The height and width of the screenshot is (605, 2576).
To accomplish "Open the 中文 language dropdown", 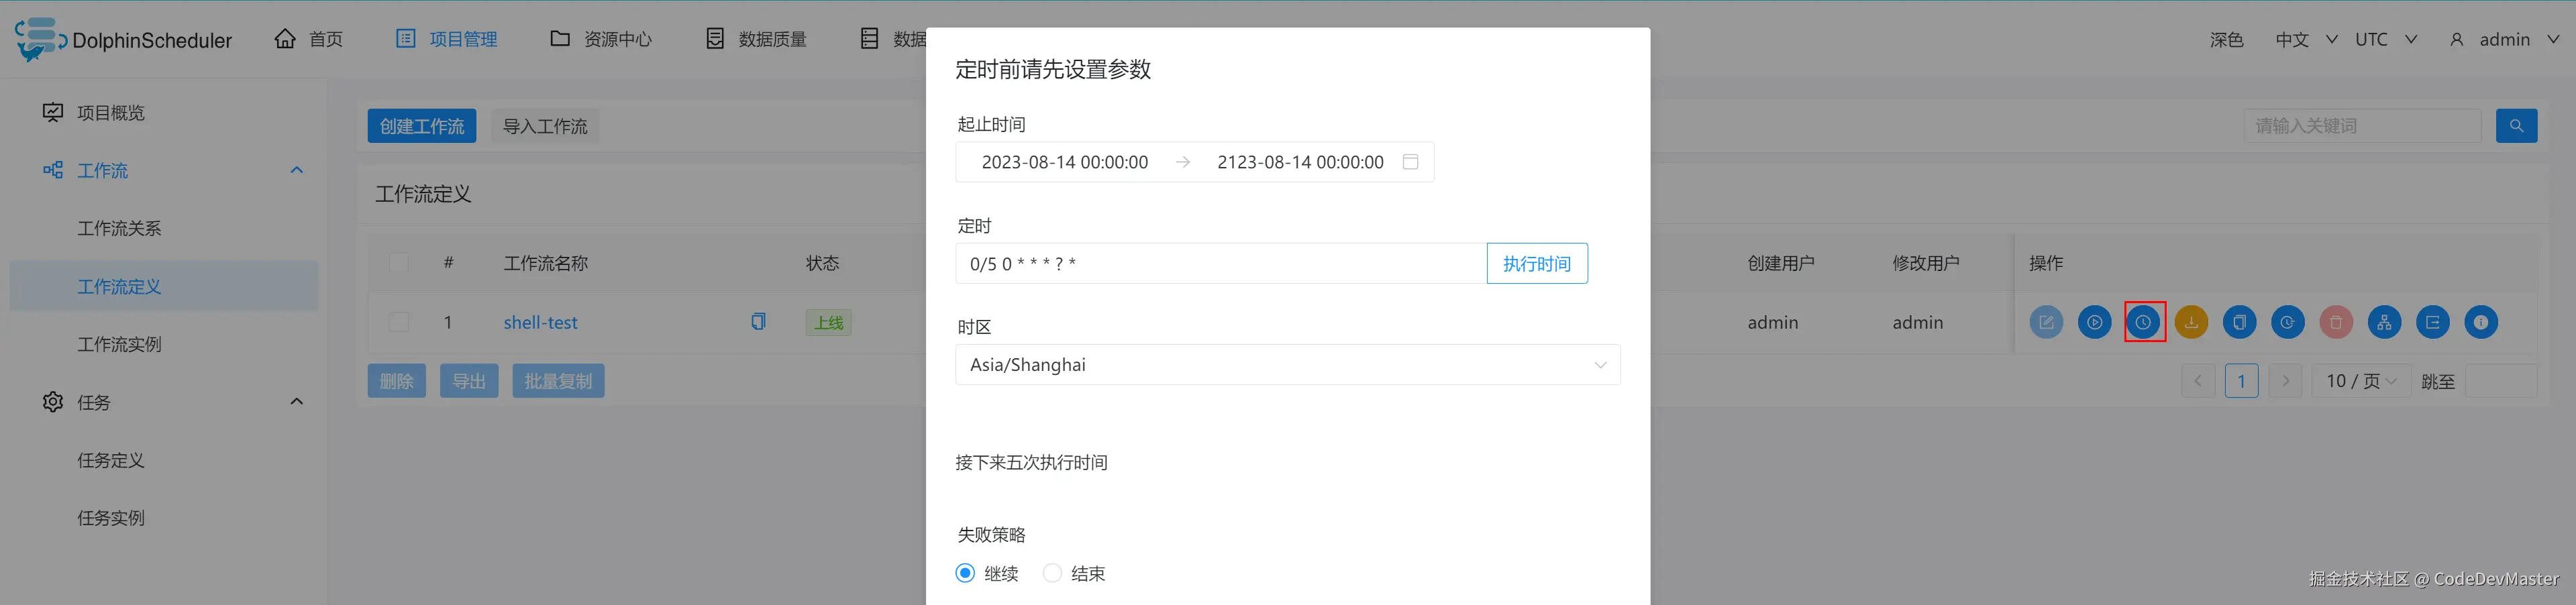I will [2306, 40].
